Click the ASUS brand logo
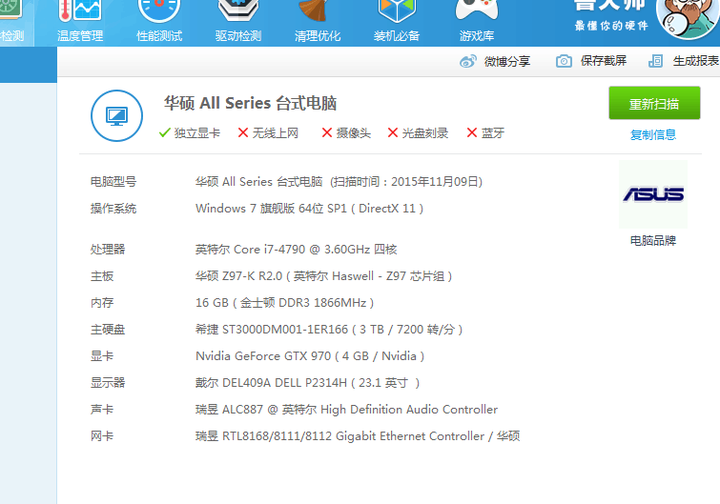The image size is (720, 504). tap(653, 194)
